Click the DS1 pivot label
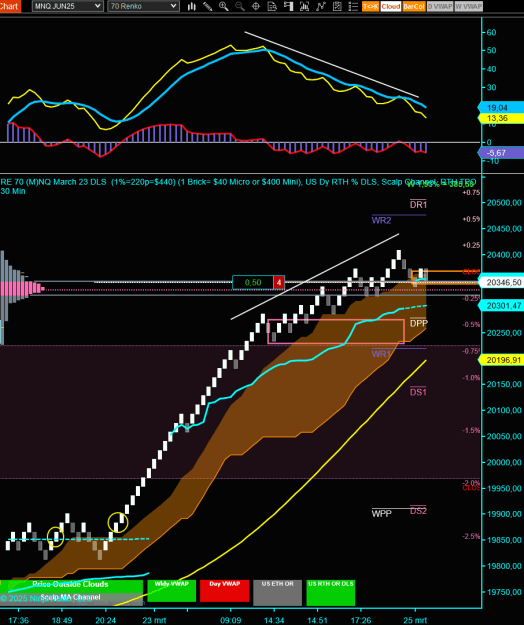The width and height of the screenshot is (524, 625). (418, 392)
